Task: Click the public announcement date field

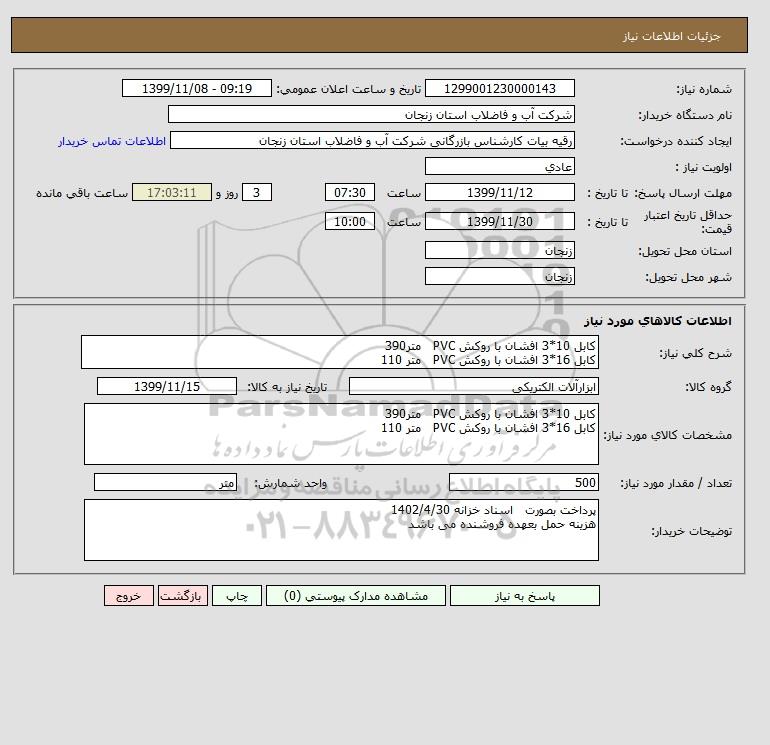Action: tap(196, 88)
